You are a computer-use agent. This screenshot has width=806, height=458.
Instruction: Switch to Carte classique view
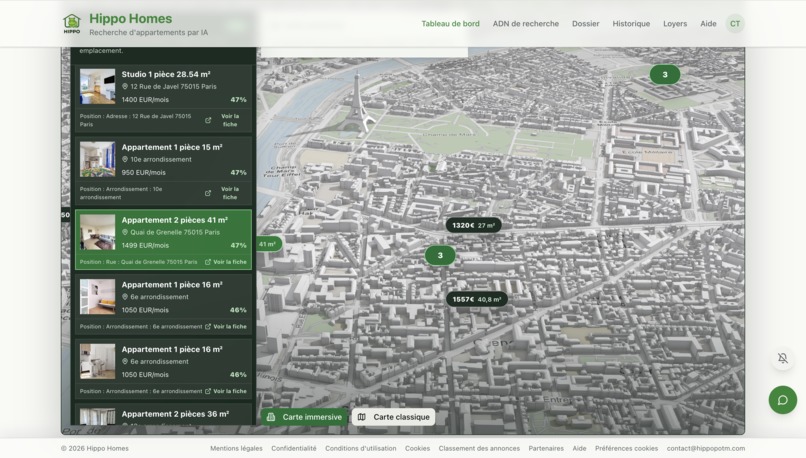pyautogui.click(x=394, y=417)
